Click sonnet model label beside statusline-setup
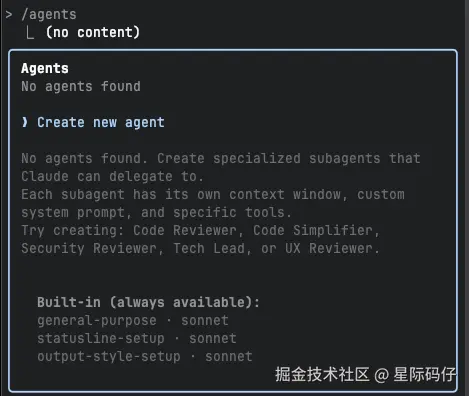 coord(213,339)
